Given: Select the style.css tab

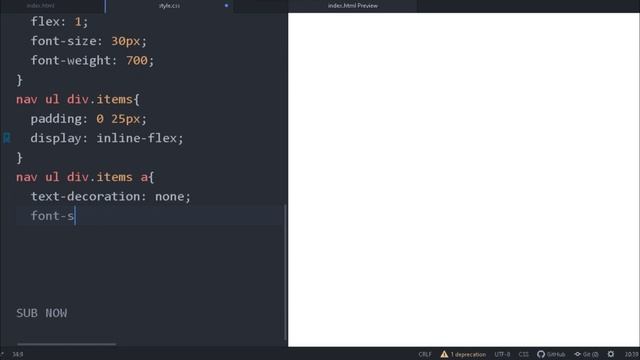Looking at the screenshot, I should pyautogui.click(x=169, y=6).
